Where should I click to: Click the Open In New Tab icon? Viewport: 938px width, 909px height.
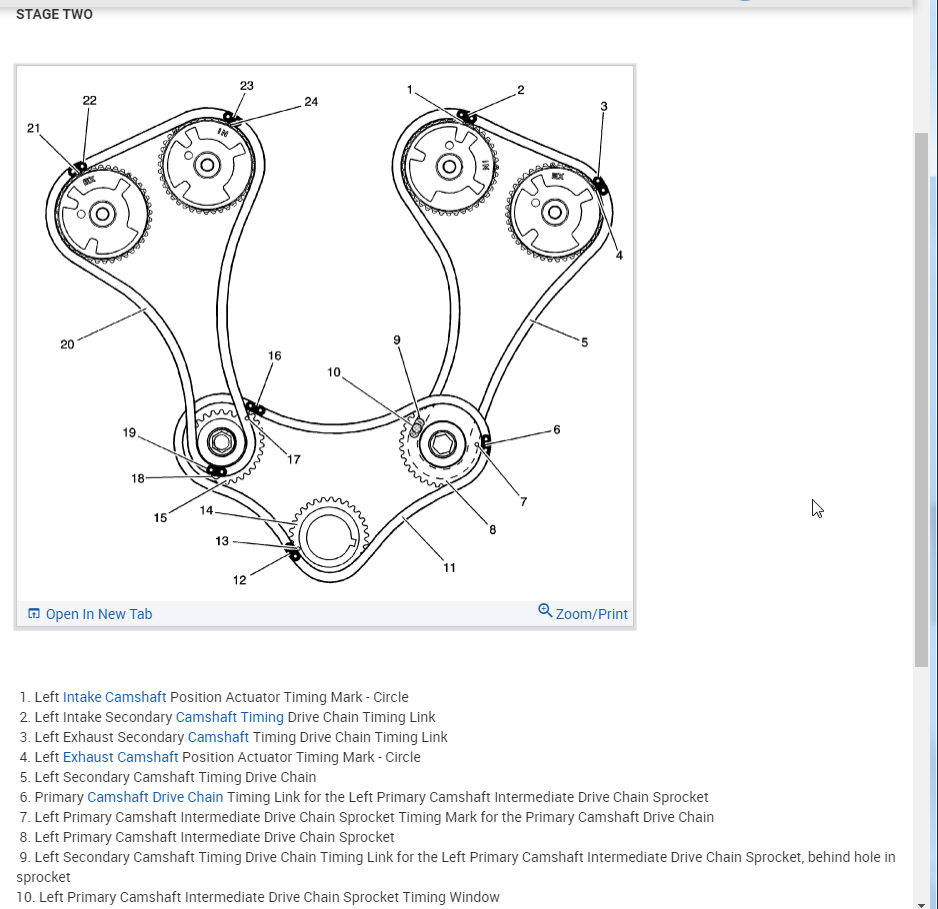pos(34,614)
